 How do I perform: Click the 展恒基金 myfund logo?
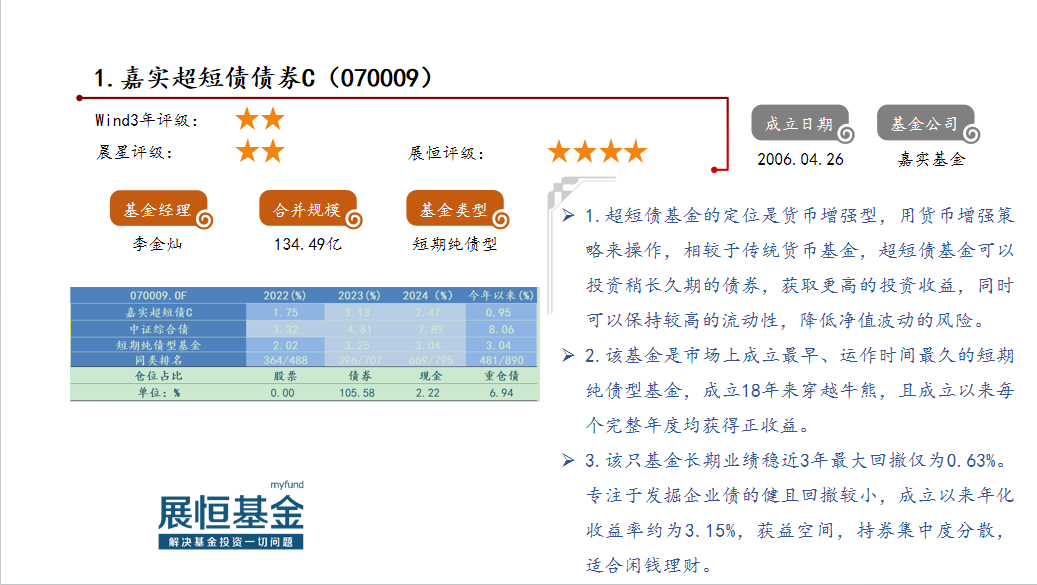231,515
